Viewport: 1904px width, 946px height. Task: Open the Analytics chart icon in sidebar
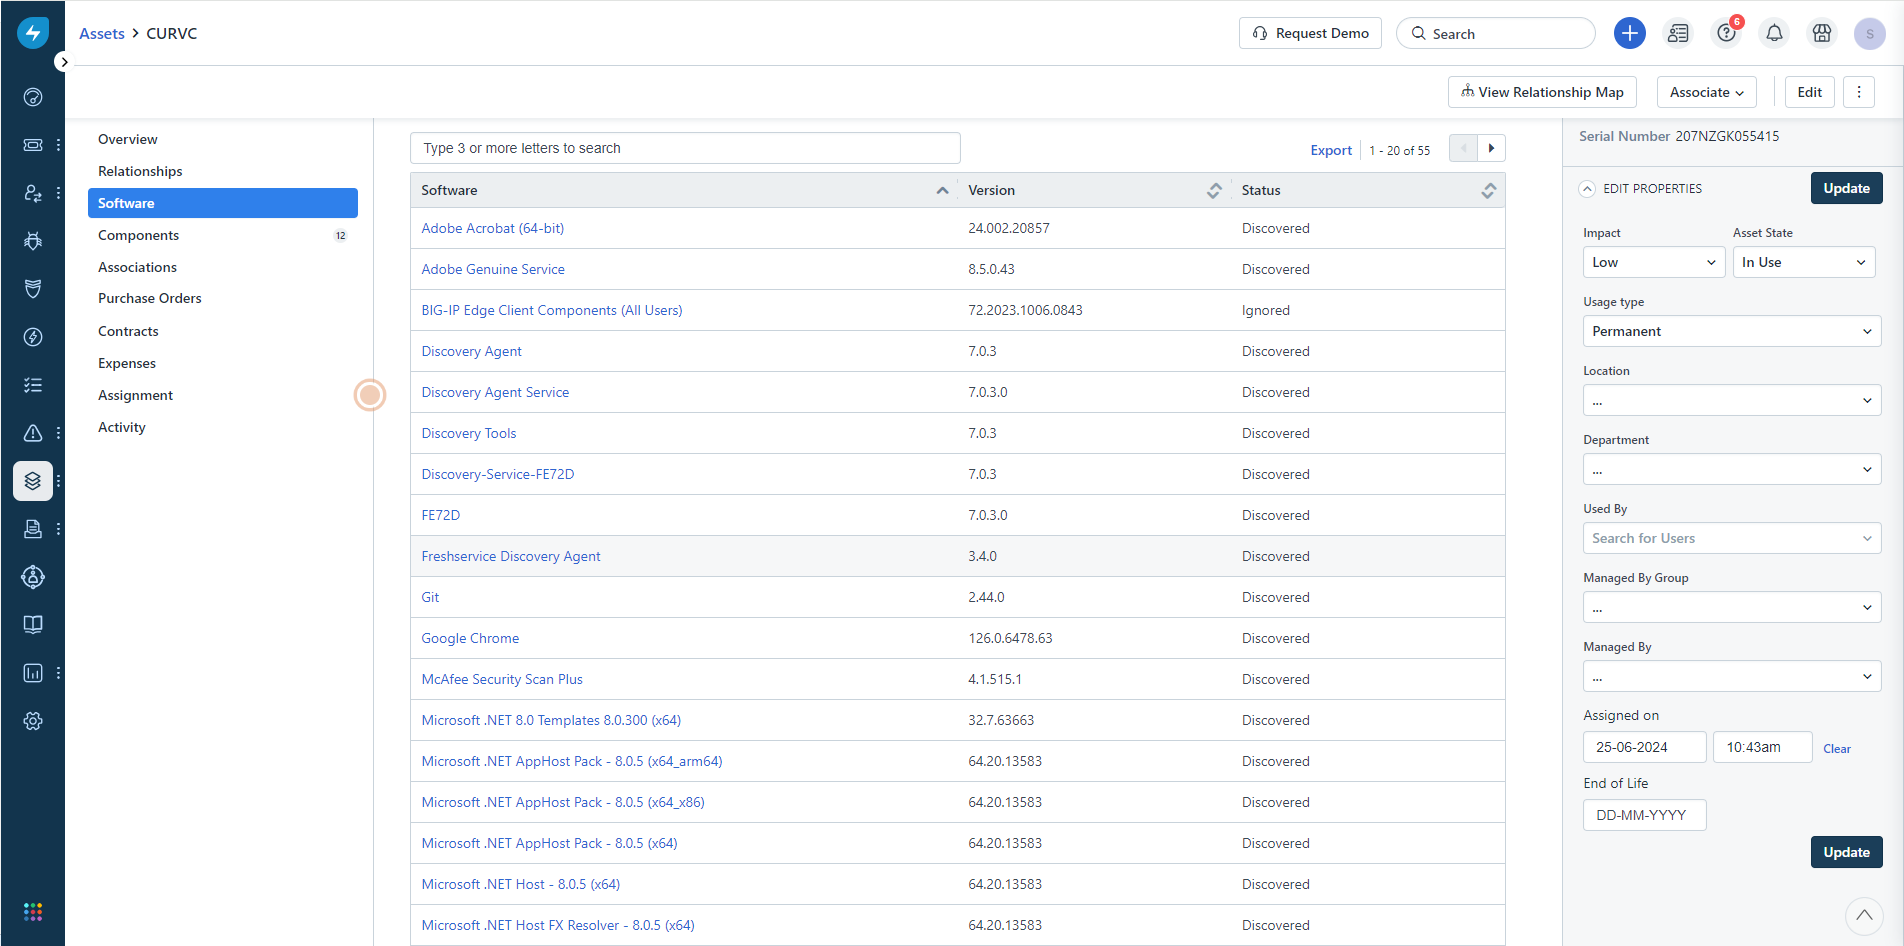(33, 673)
